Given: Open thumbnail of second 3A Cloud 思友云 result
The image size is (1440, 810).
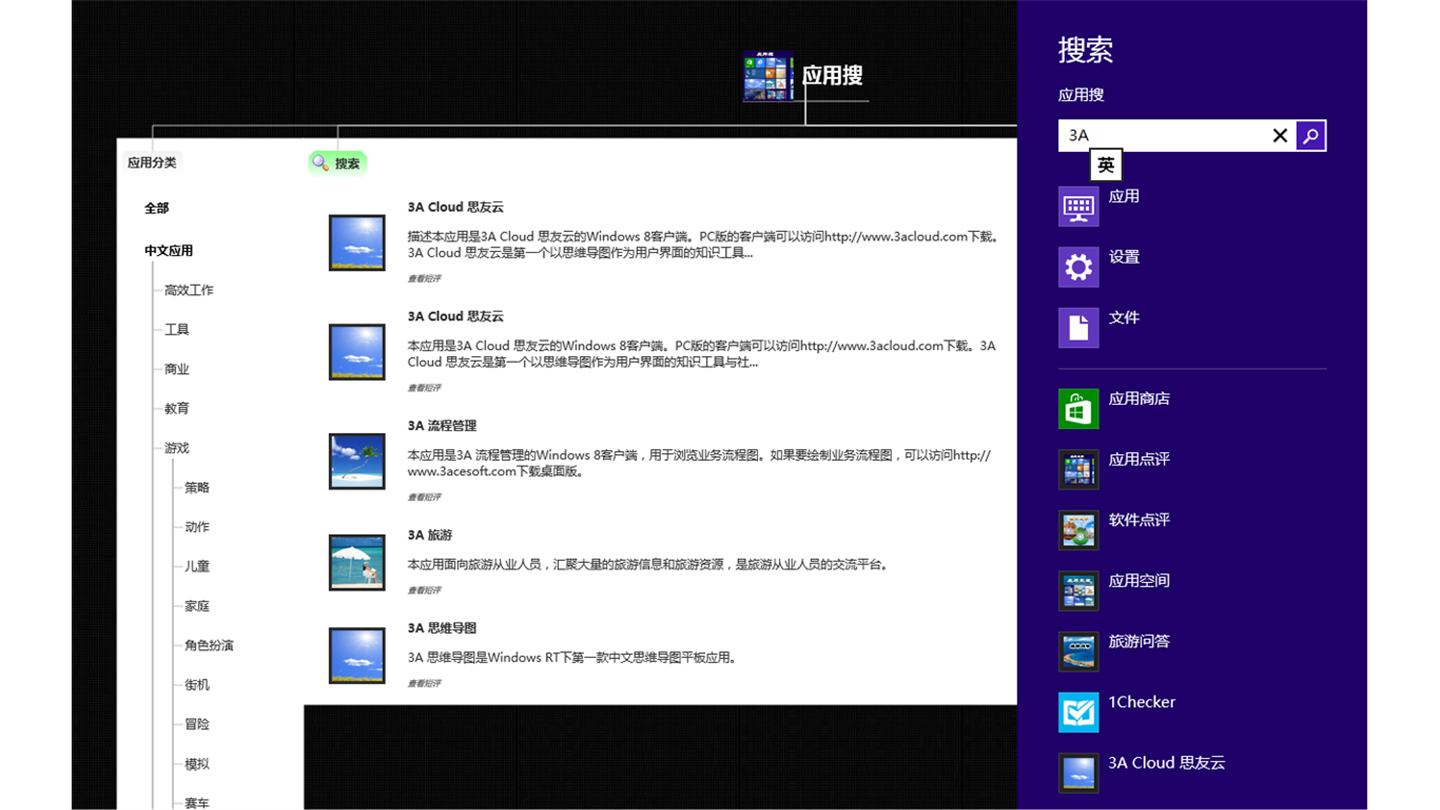Looking at the screenshot, I should 357,352.
